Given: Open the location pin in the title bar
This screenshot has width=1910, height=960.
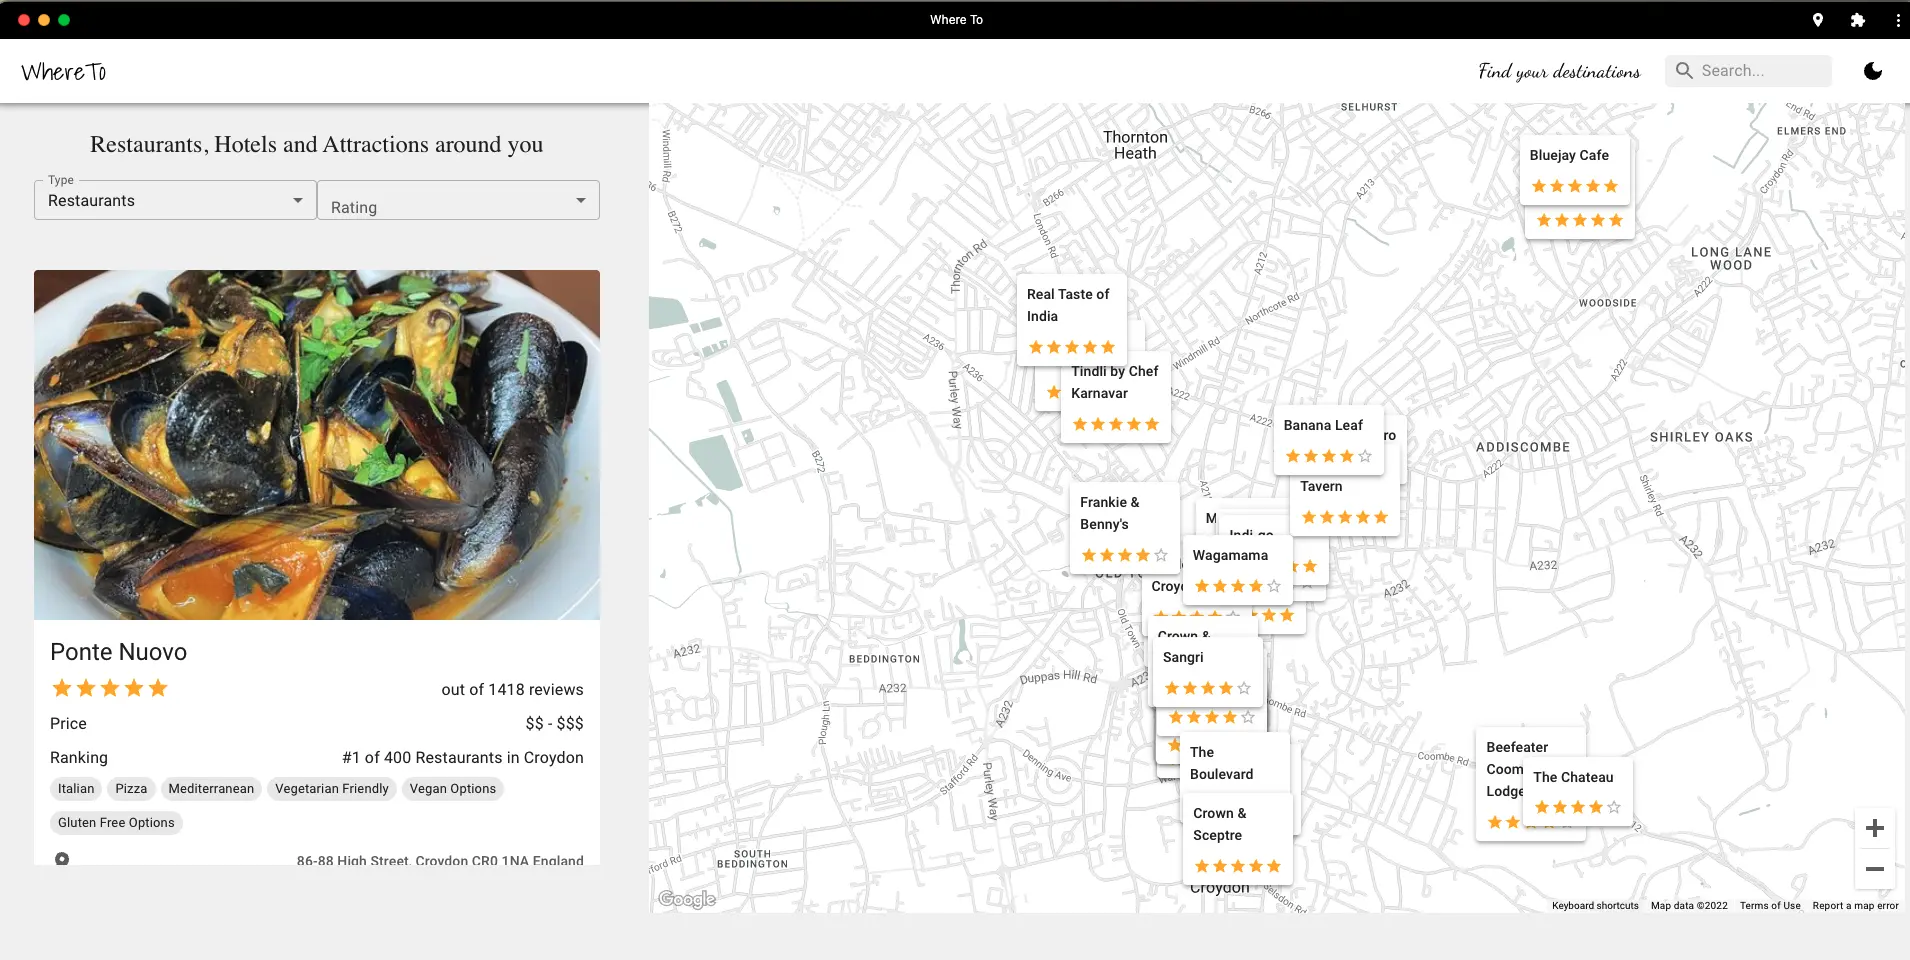Looking at the screenshot, I should (x=1818, y=20).
